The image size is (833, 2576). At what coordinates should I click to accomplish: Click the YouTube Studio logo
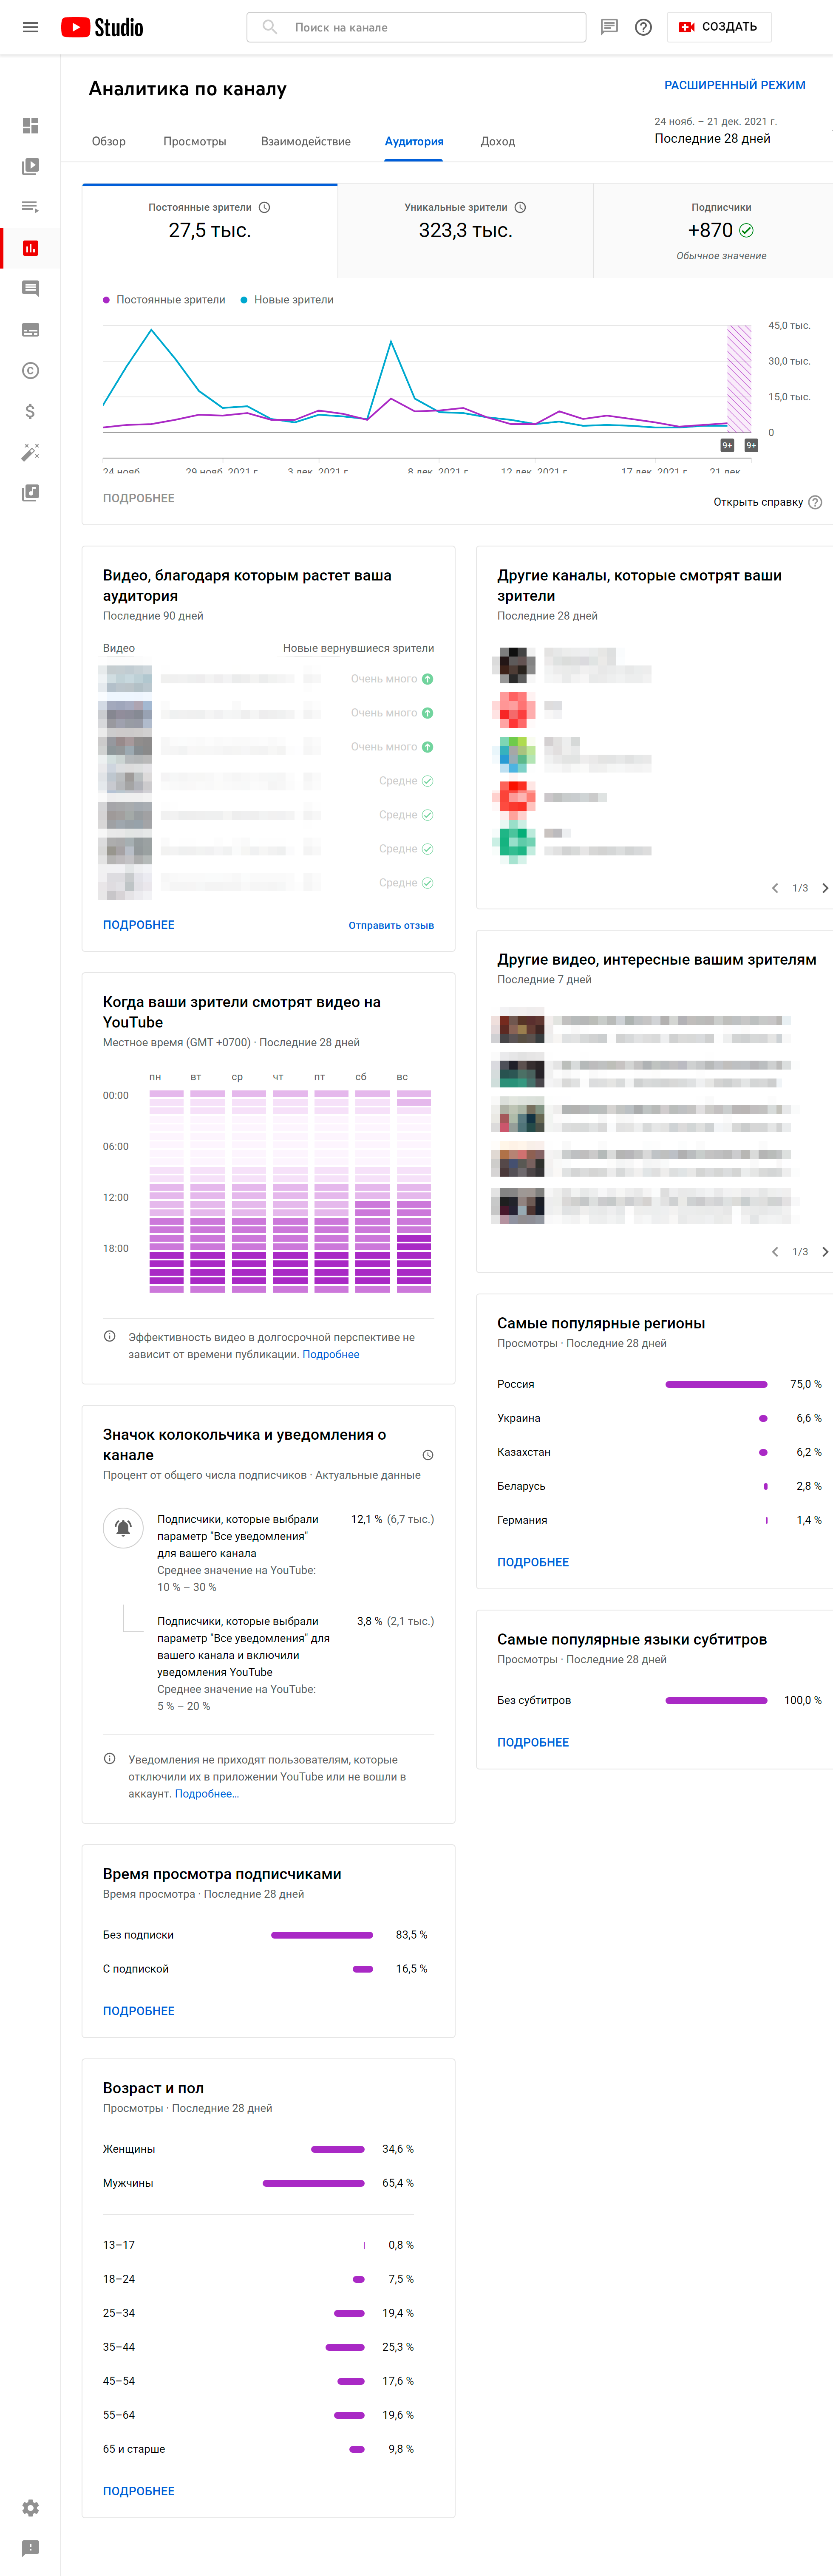102,27
